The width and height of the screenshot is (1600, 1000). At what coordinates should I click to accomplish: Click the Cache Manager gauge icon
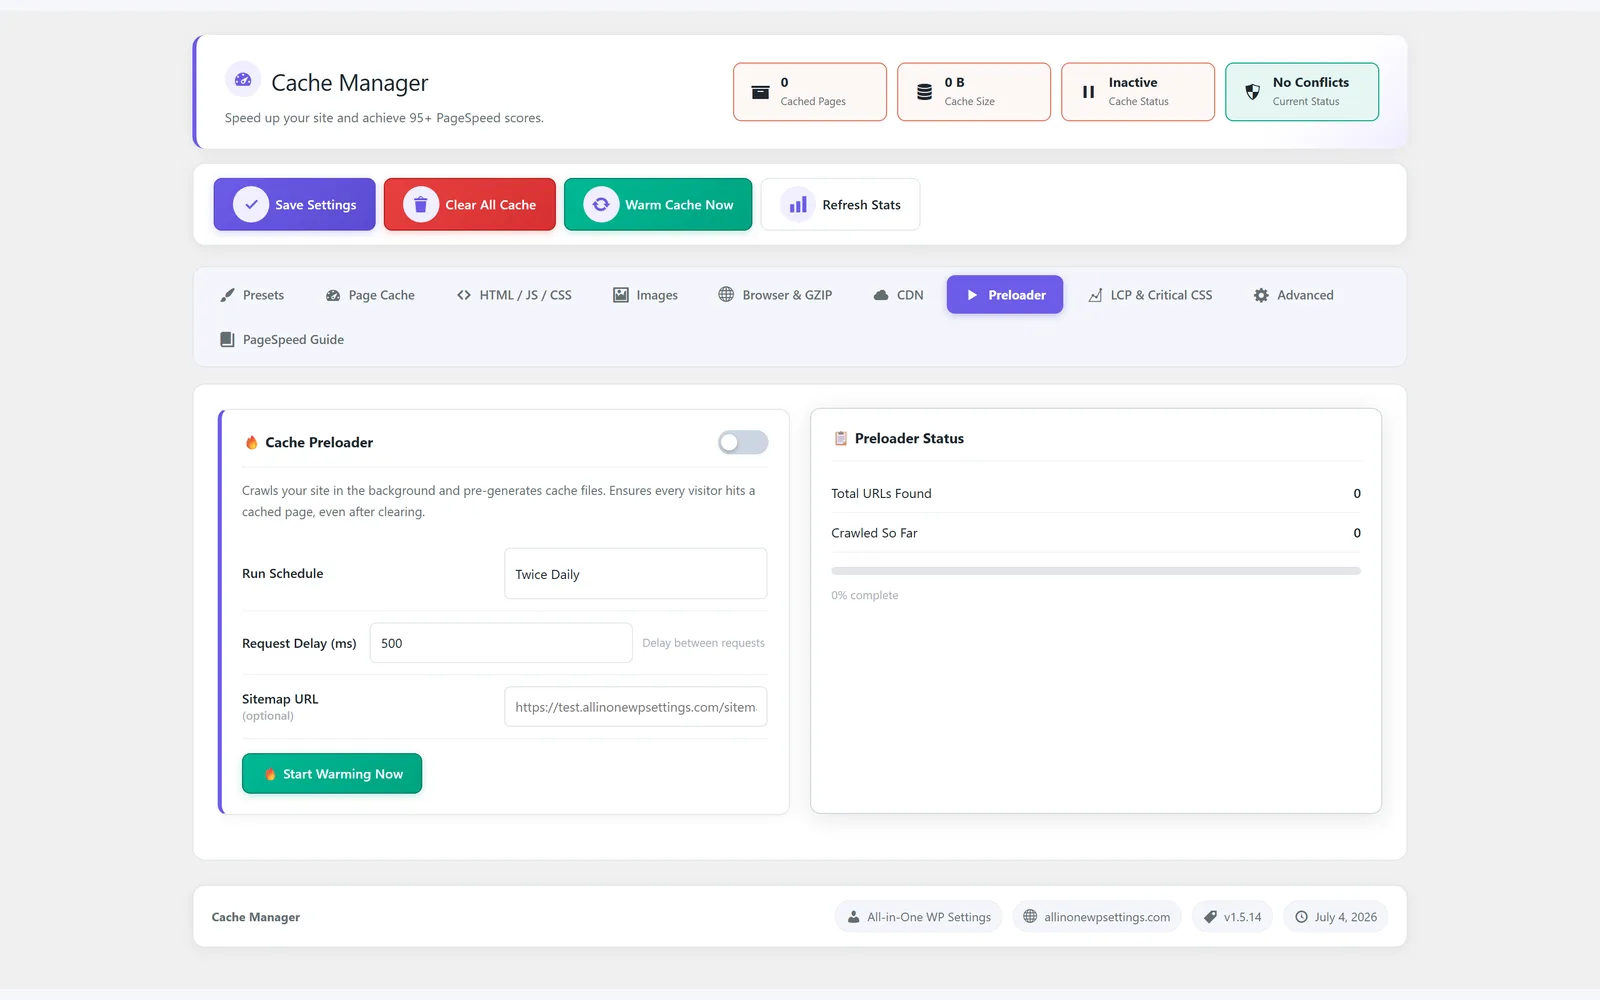(x=243, y=79)
